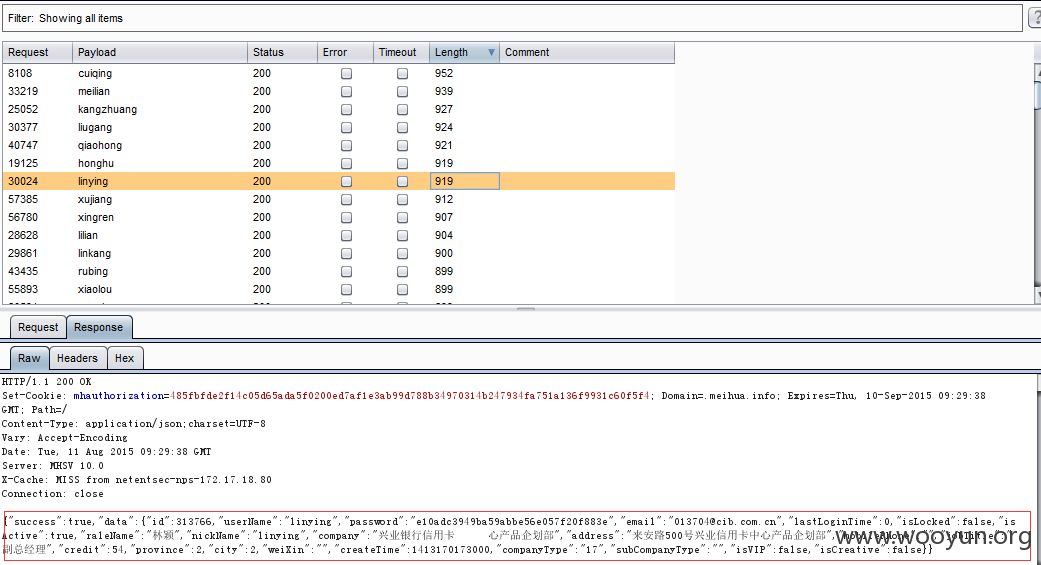Select the Hex view tab

(x=125, y=358)
